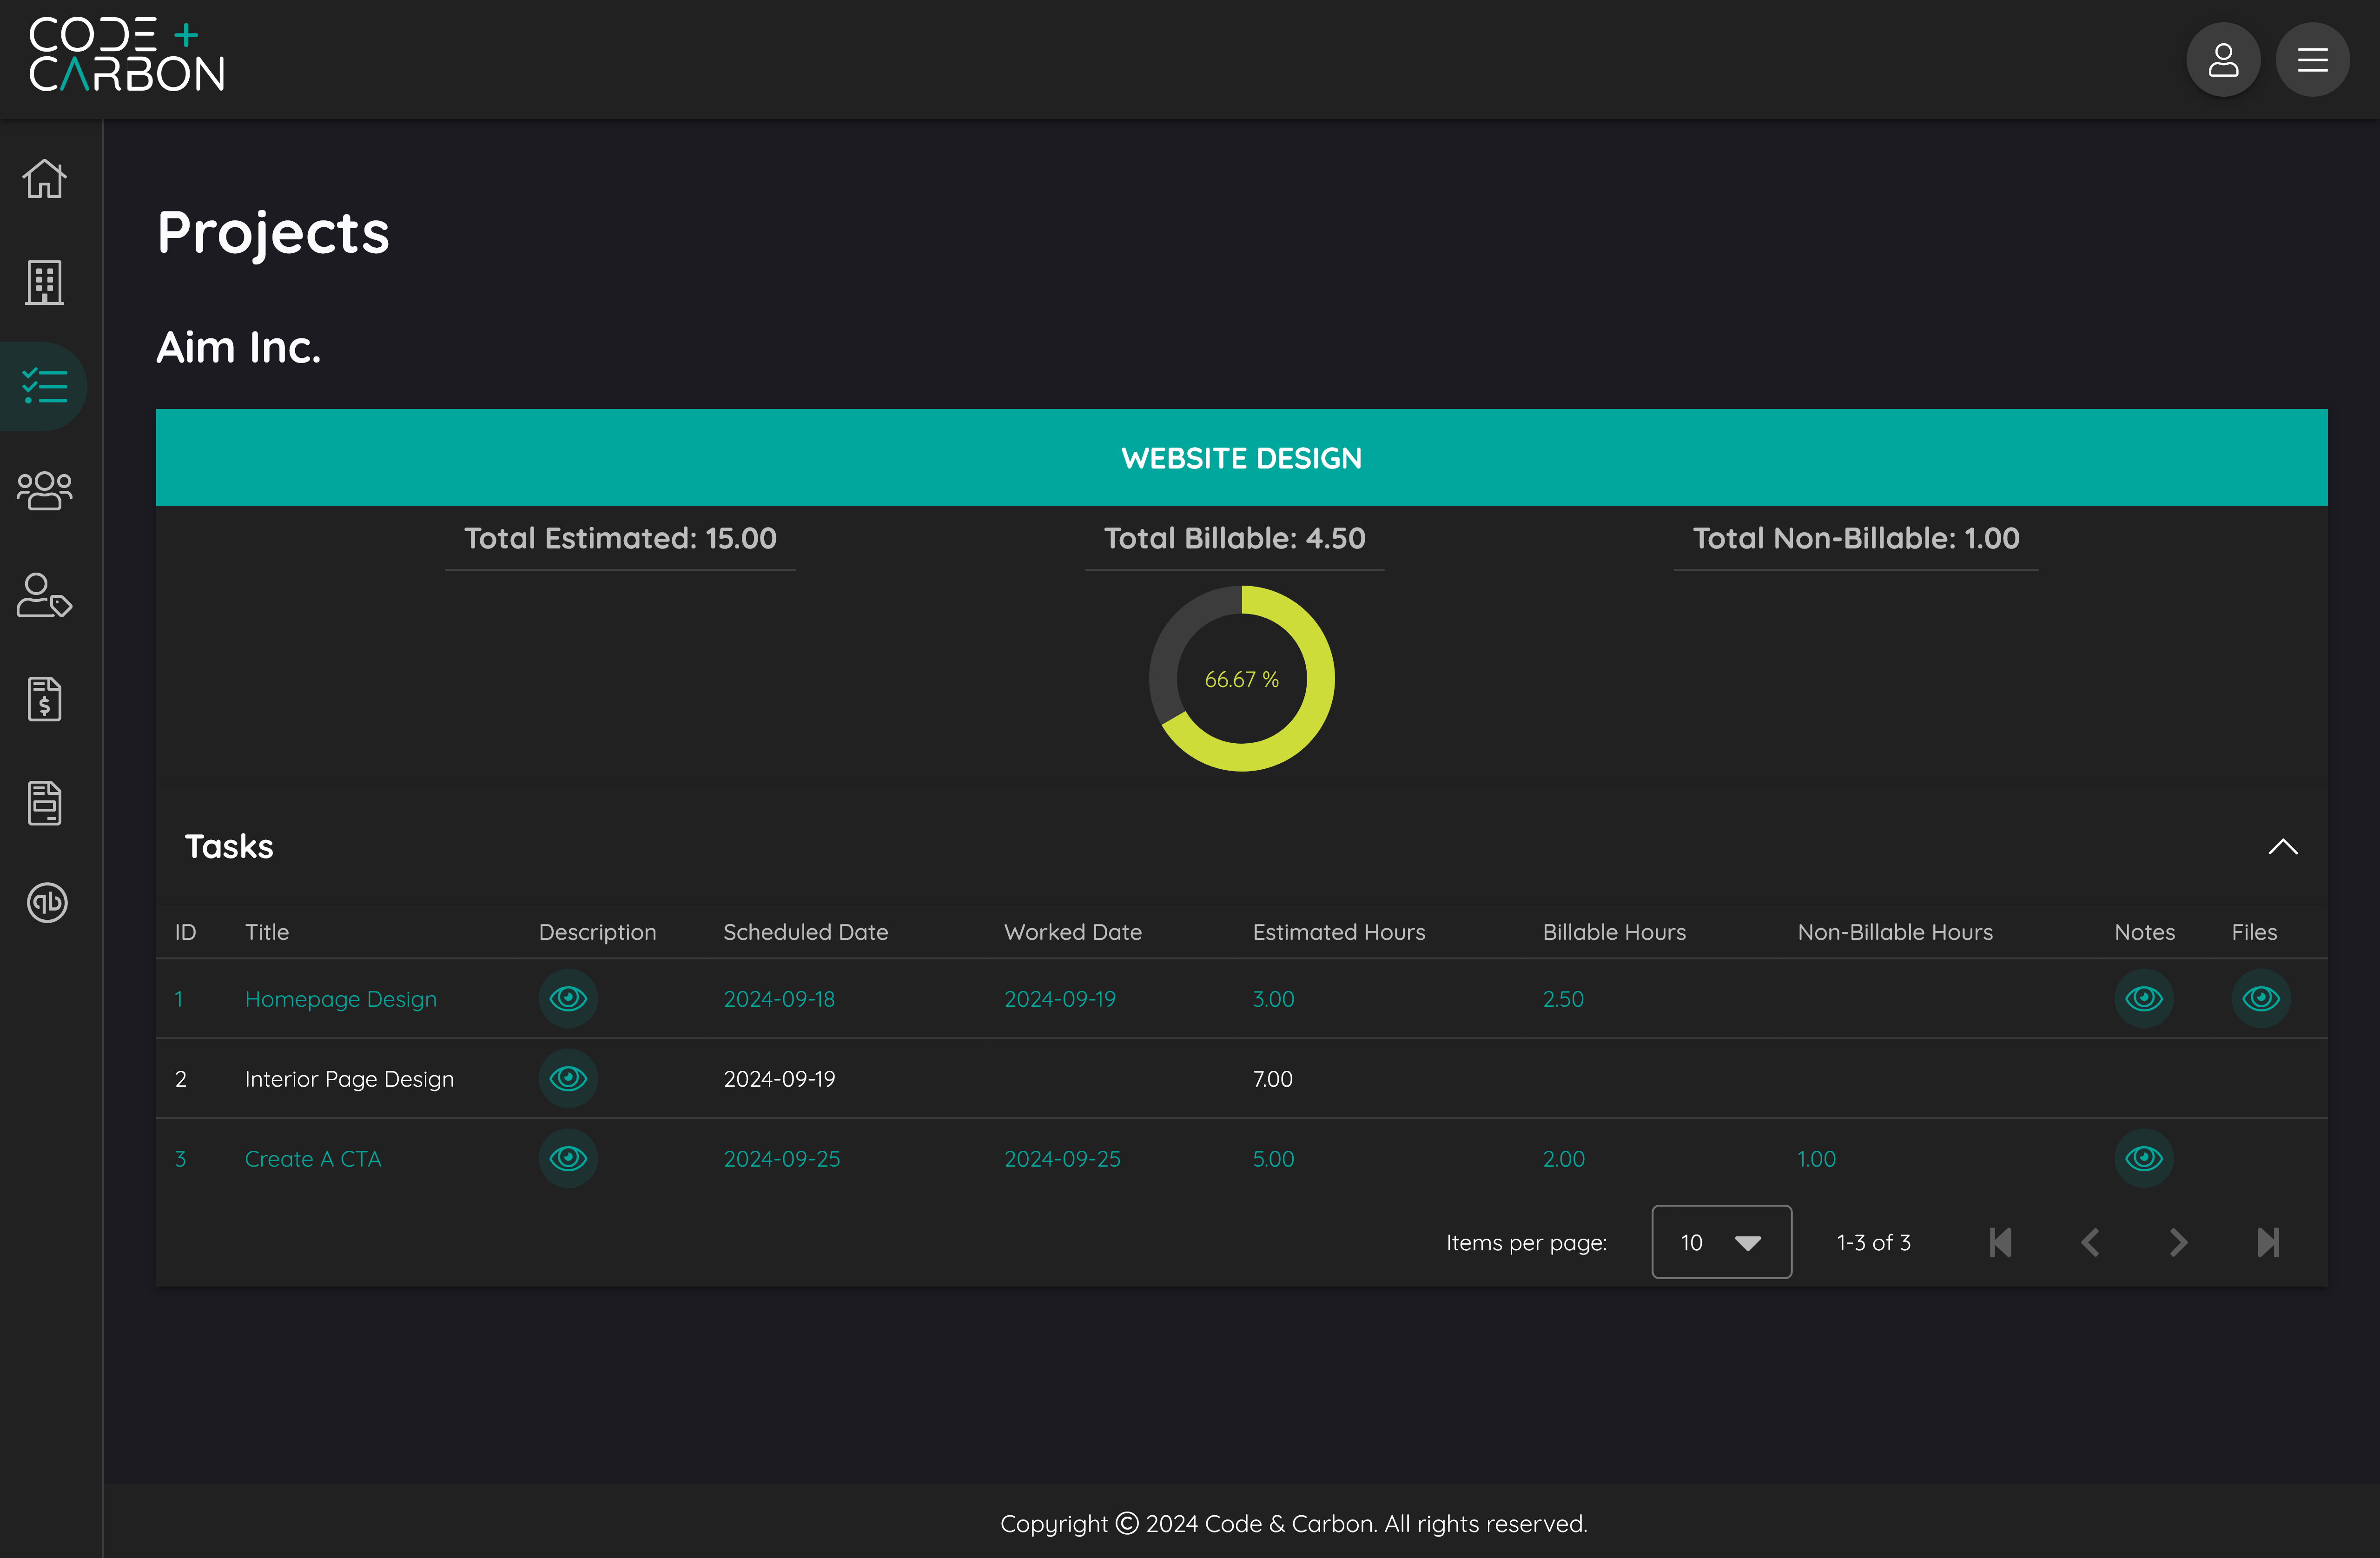Click worked date 2024-09-19 for Homepage Design

click(1060, 999)
